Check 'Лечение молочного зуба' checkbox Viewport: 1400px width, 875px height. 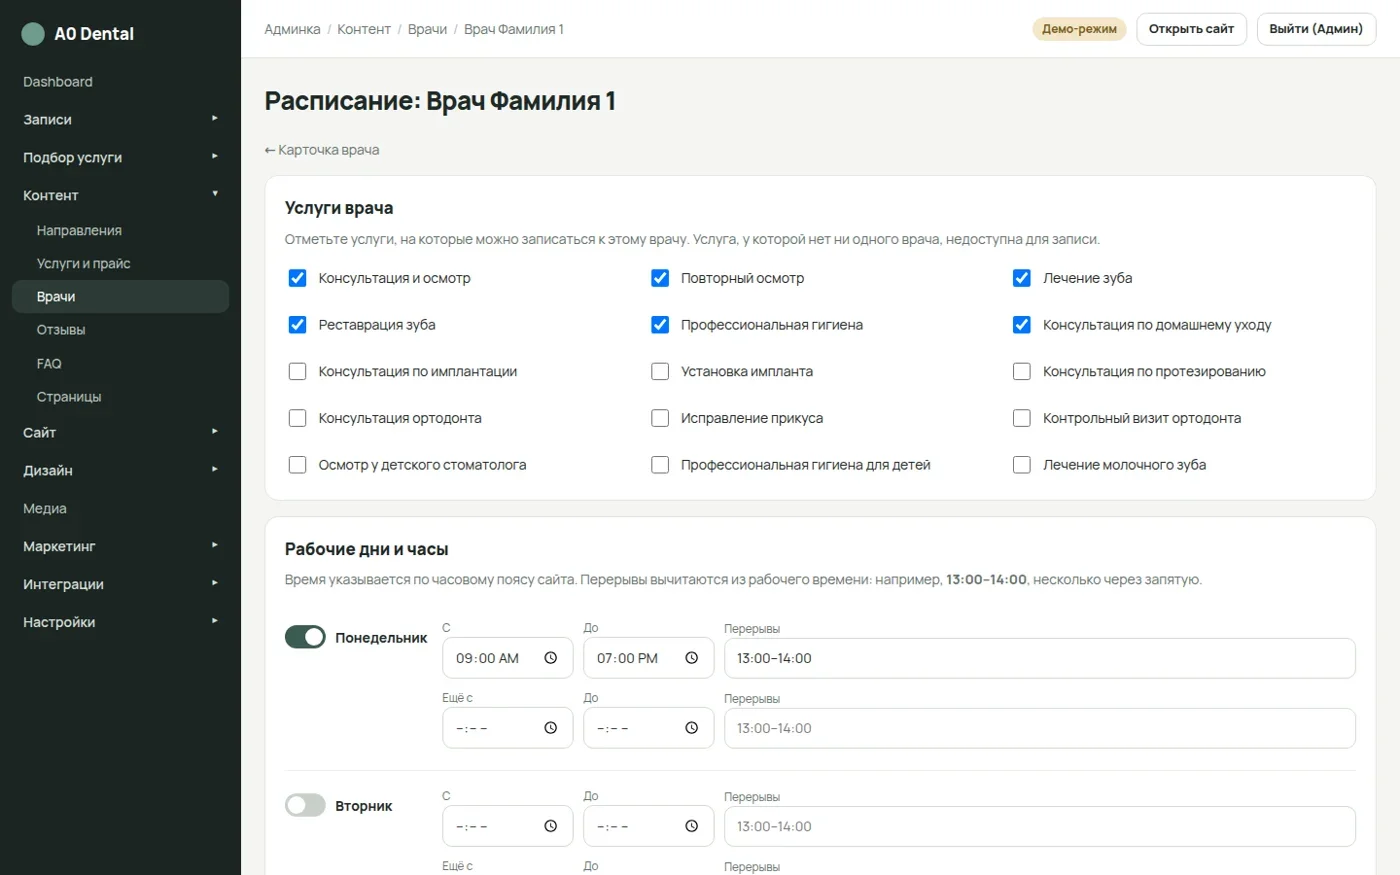click(1022, 465)
